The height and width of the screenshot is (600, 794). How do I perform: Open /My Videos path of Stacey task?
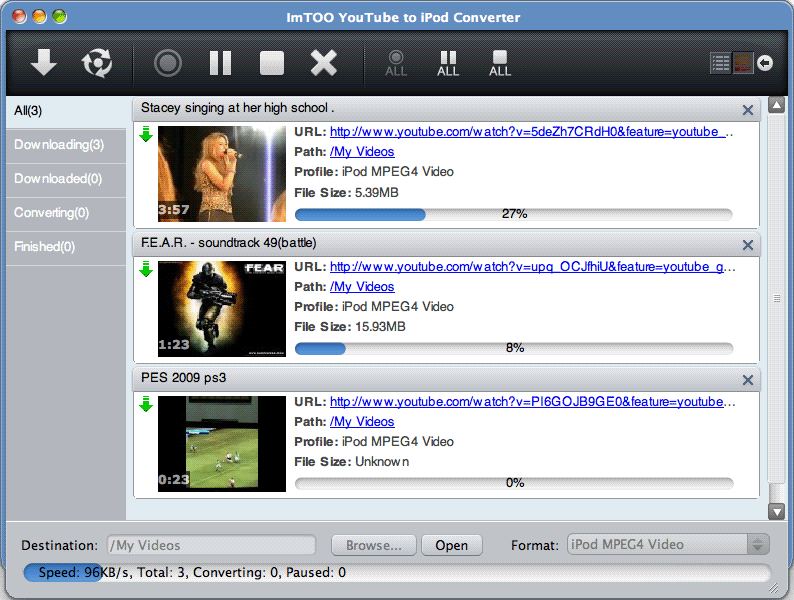(x=362, y=152)
